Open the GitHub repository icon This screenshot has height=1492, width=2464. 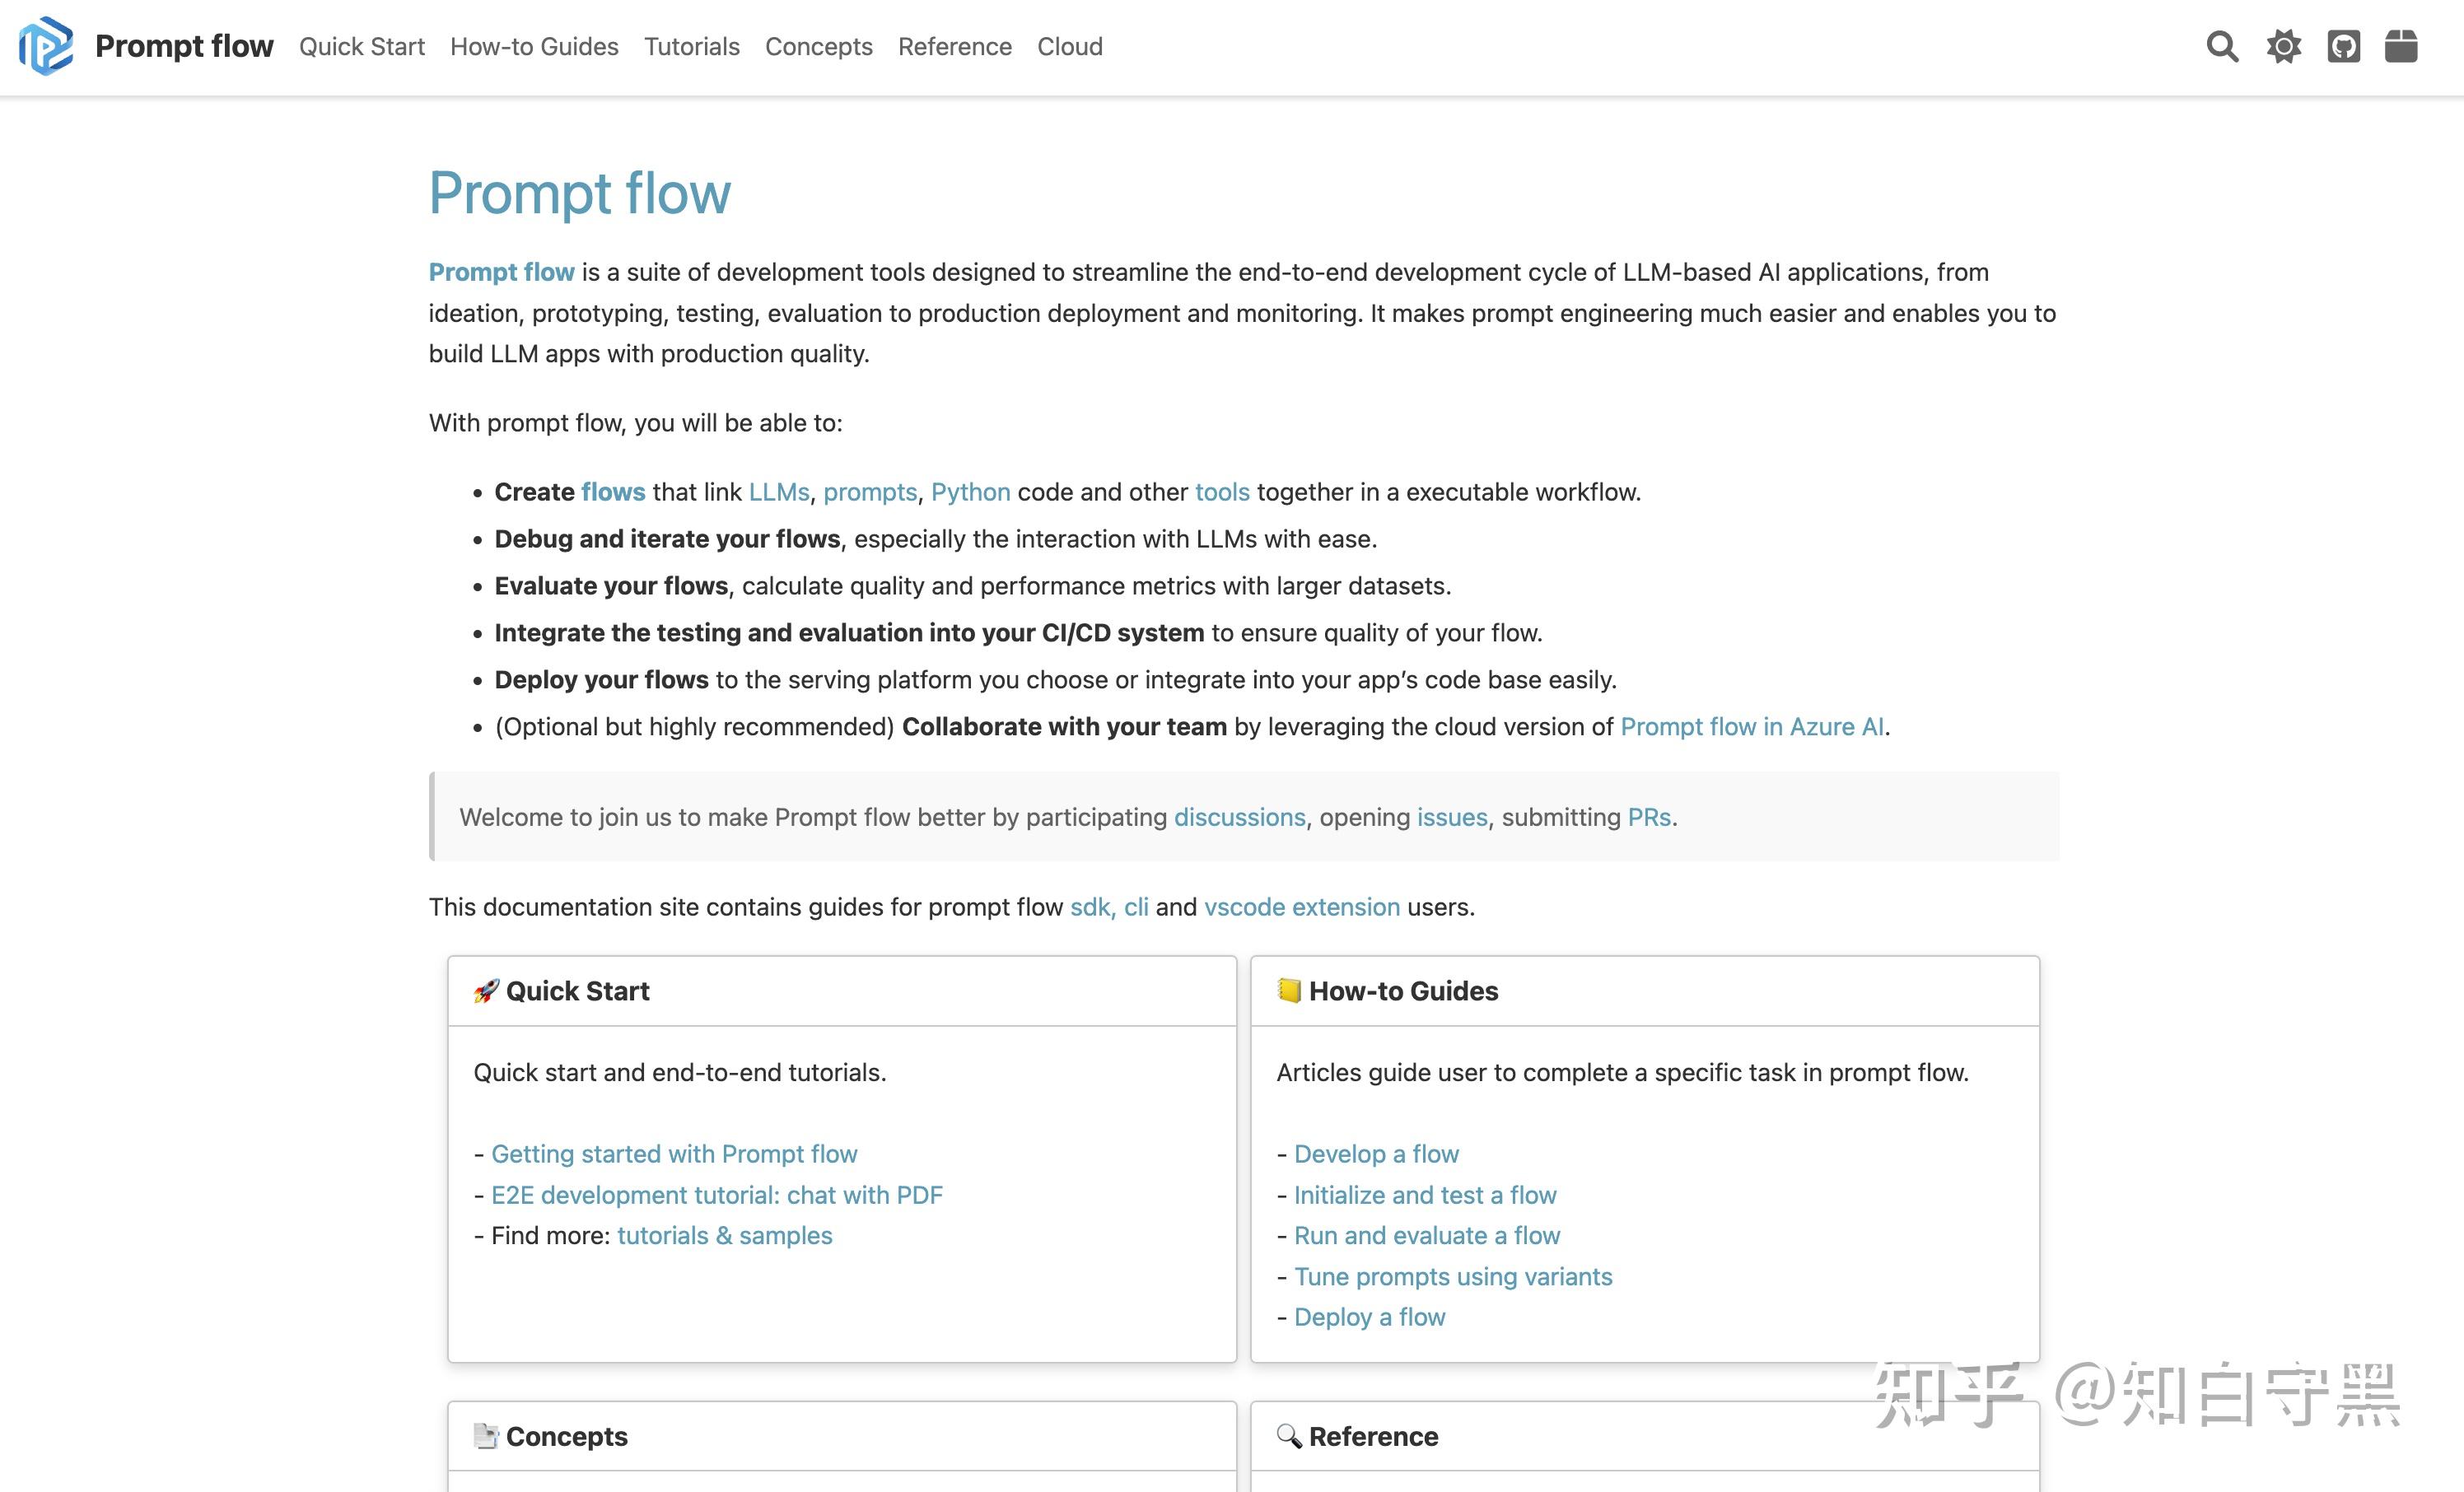[x=2343, y=46]
